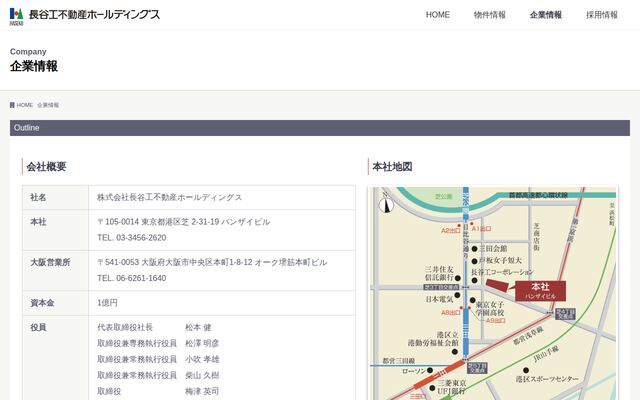The width and height of the screenshot is (640, 400).
Task: Click the Company page title text
Action: point(28,52)
